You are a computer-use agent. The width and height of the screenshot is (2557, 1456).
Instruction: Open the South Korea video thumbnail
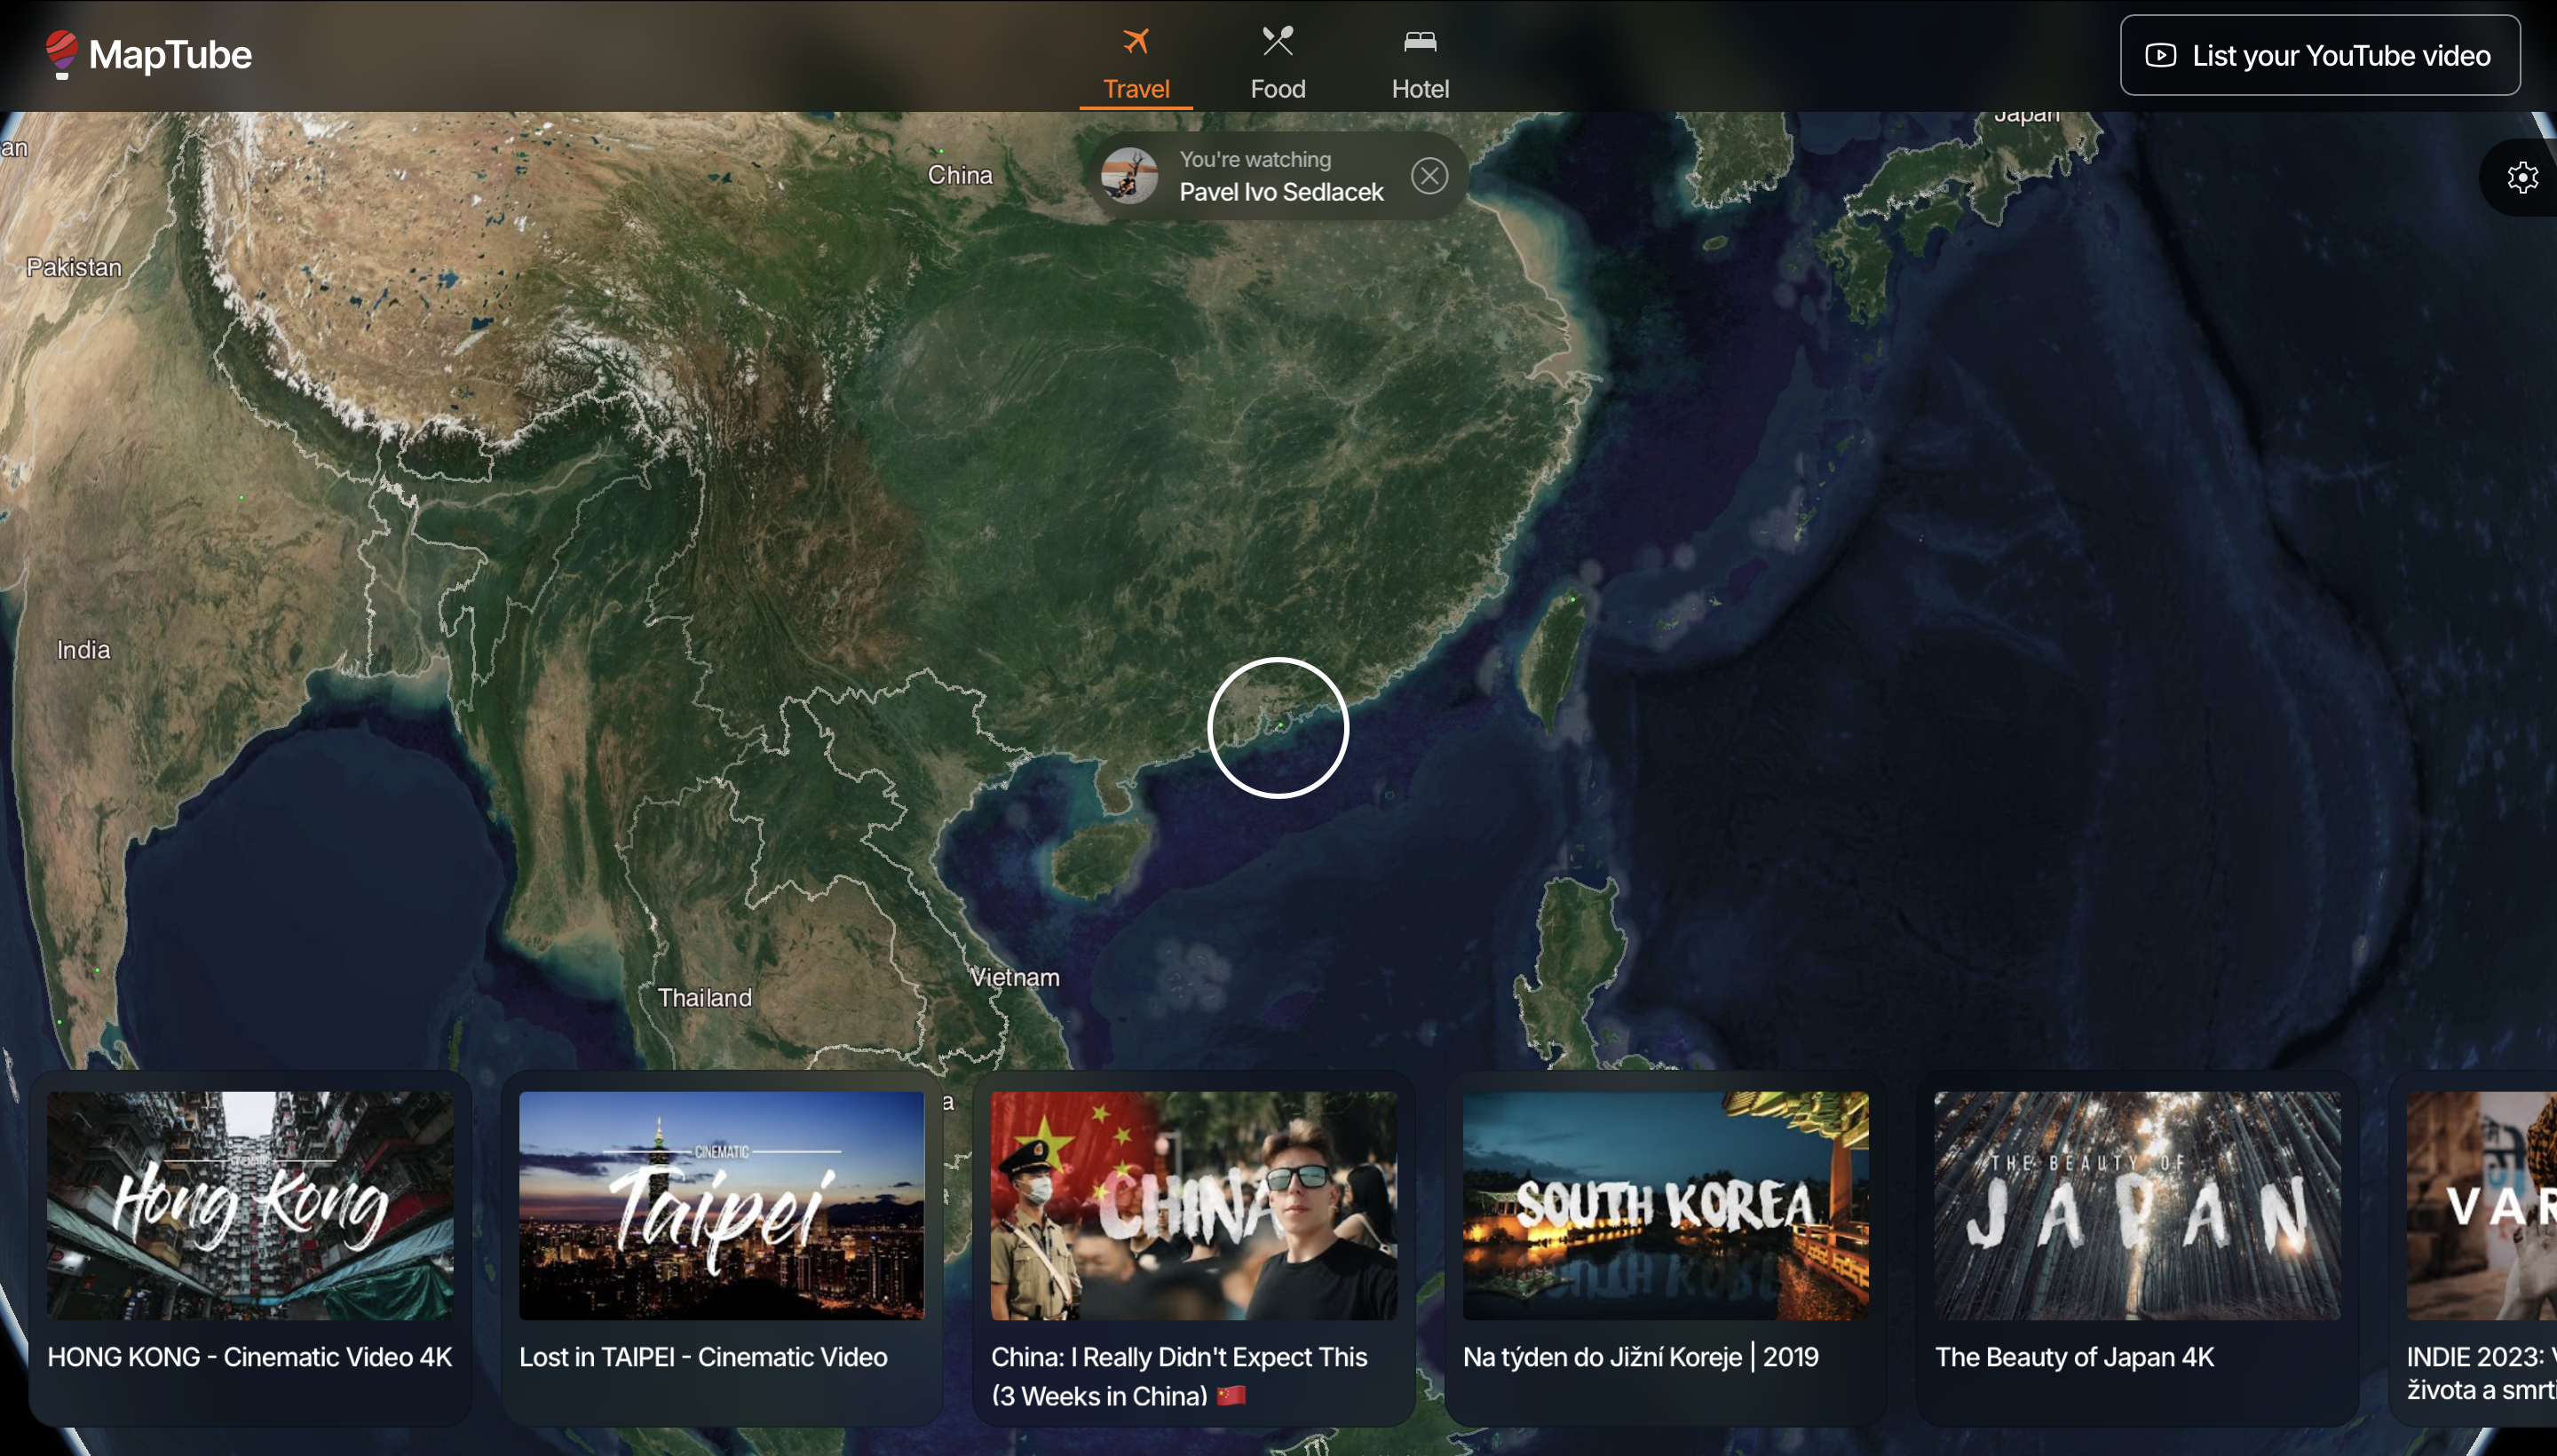coord(1665,1205)
